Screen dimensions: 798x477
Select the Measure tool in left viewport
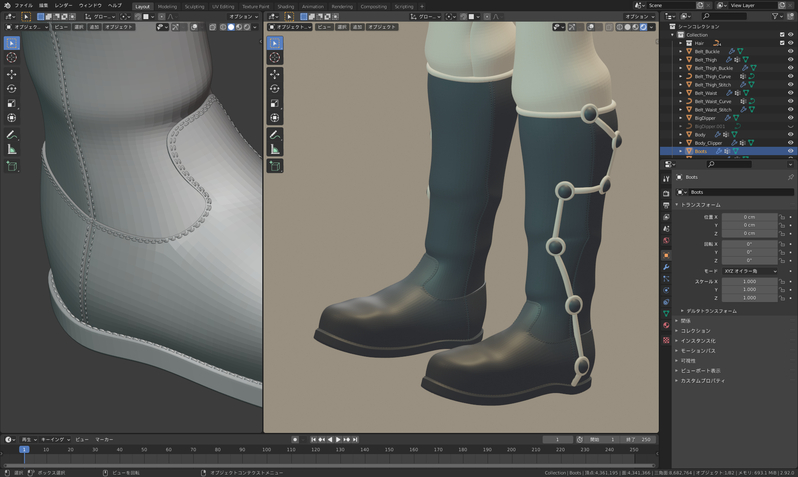point(12,150)
